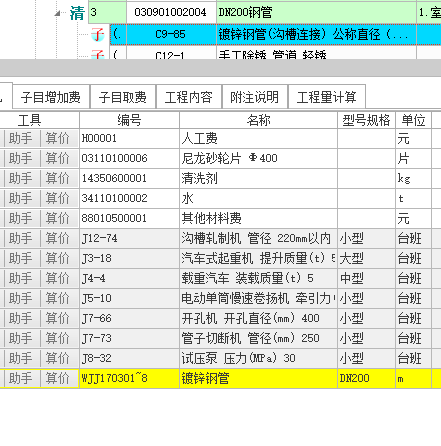Switch to the 子目增加费 tab
This screenshot has height=446, width=441.
[51, 97]
